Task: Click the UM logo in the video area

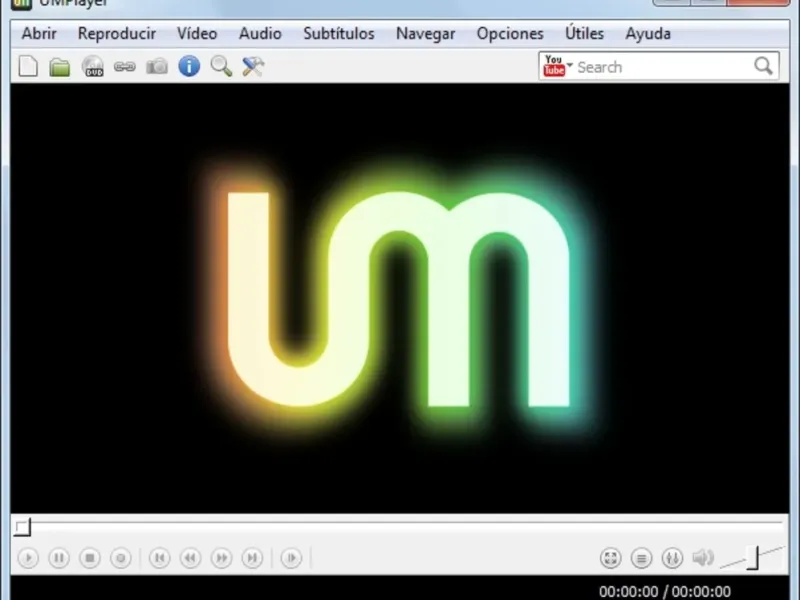Action: [399, 300]
